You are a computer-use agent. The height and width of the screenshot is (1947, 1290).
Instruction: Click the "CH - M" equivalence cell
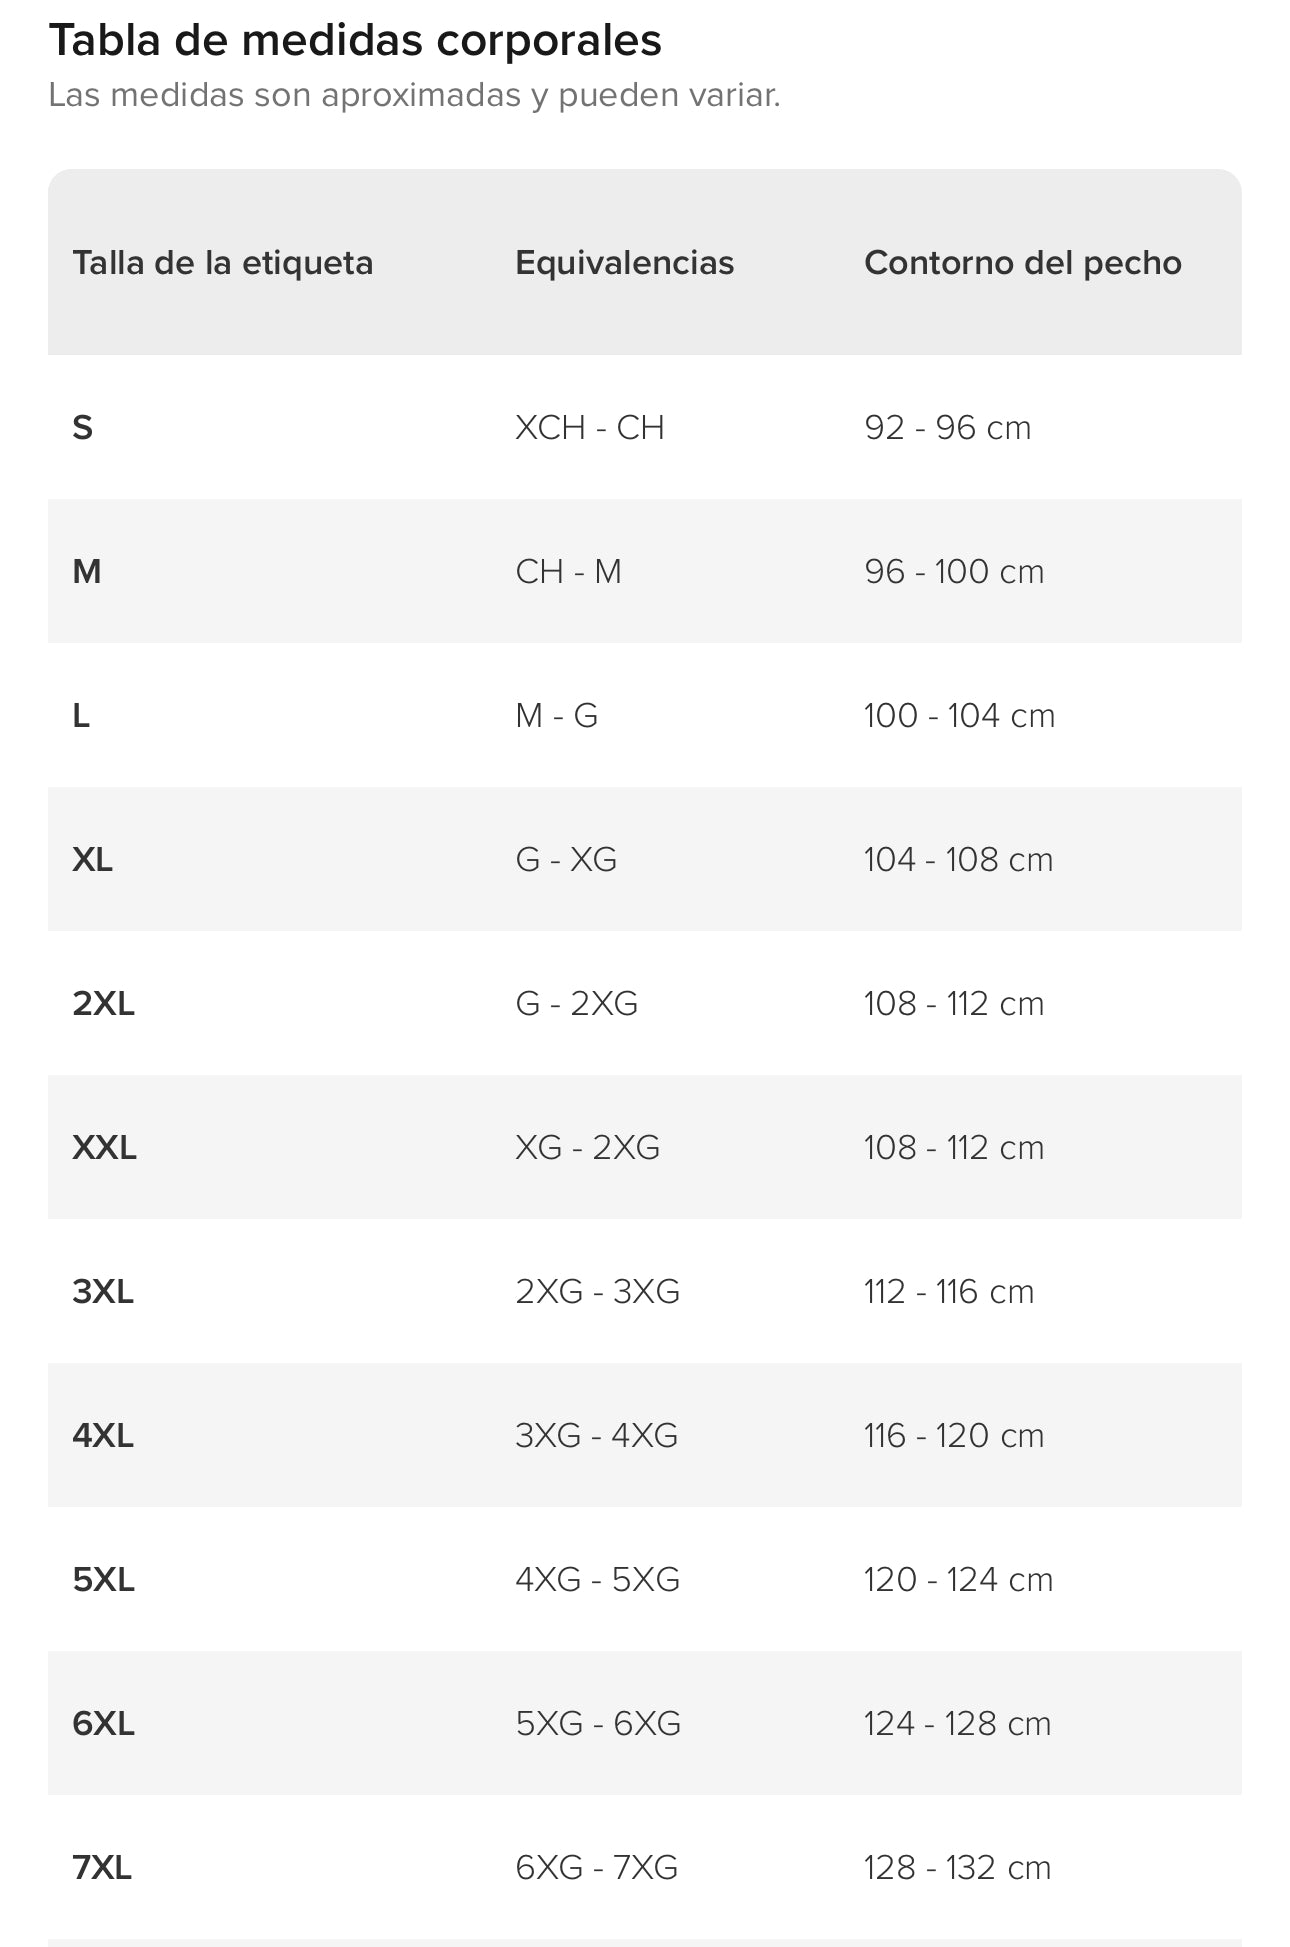coord(568,572)
